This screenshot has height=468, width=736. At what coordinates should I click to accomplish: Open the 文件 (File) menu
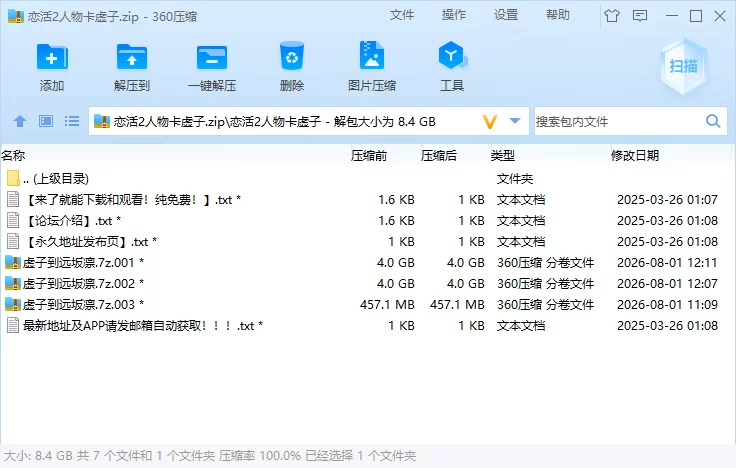point(402,15)
